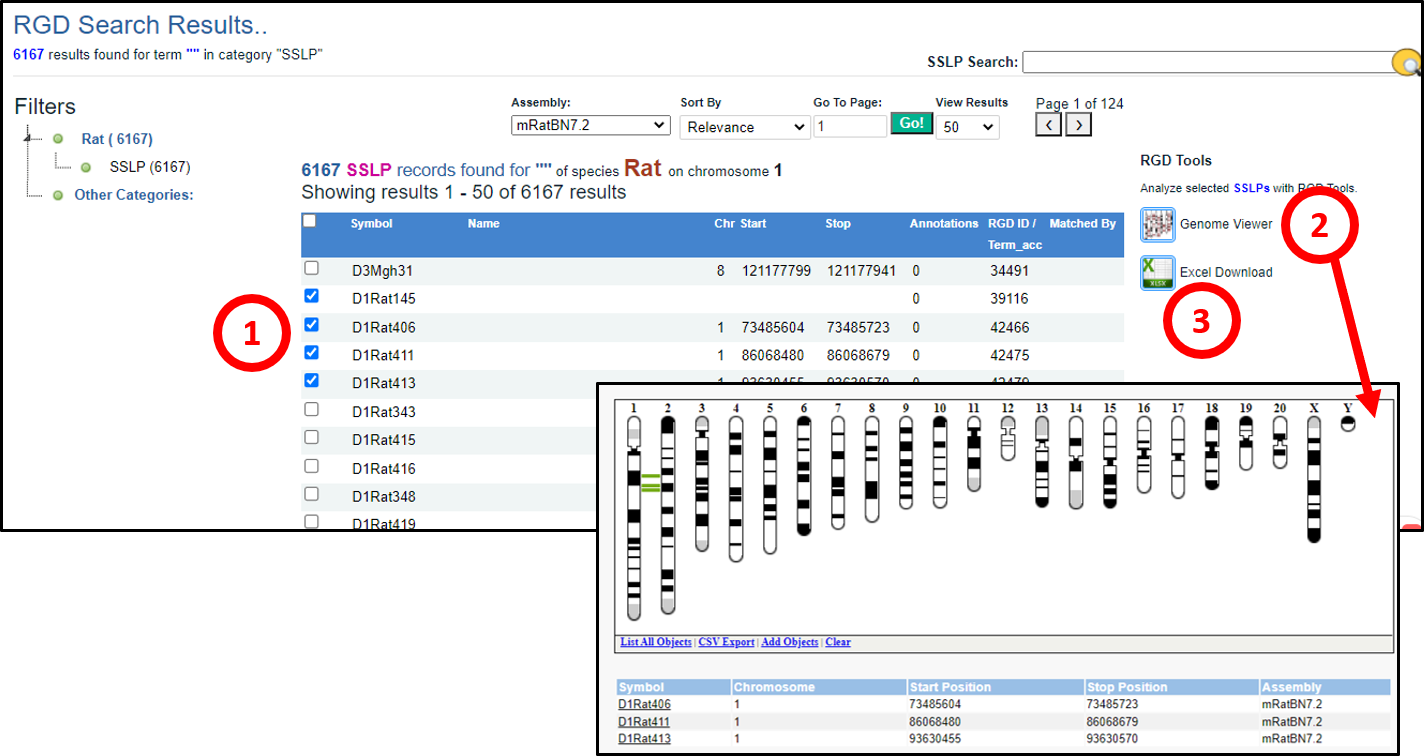Click the green Rat filter bullet
Image resolution: width=1424 pixels, height=756 pixels.
tap(58, 140)
